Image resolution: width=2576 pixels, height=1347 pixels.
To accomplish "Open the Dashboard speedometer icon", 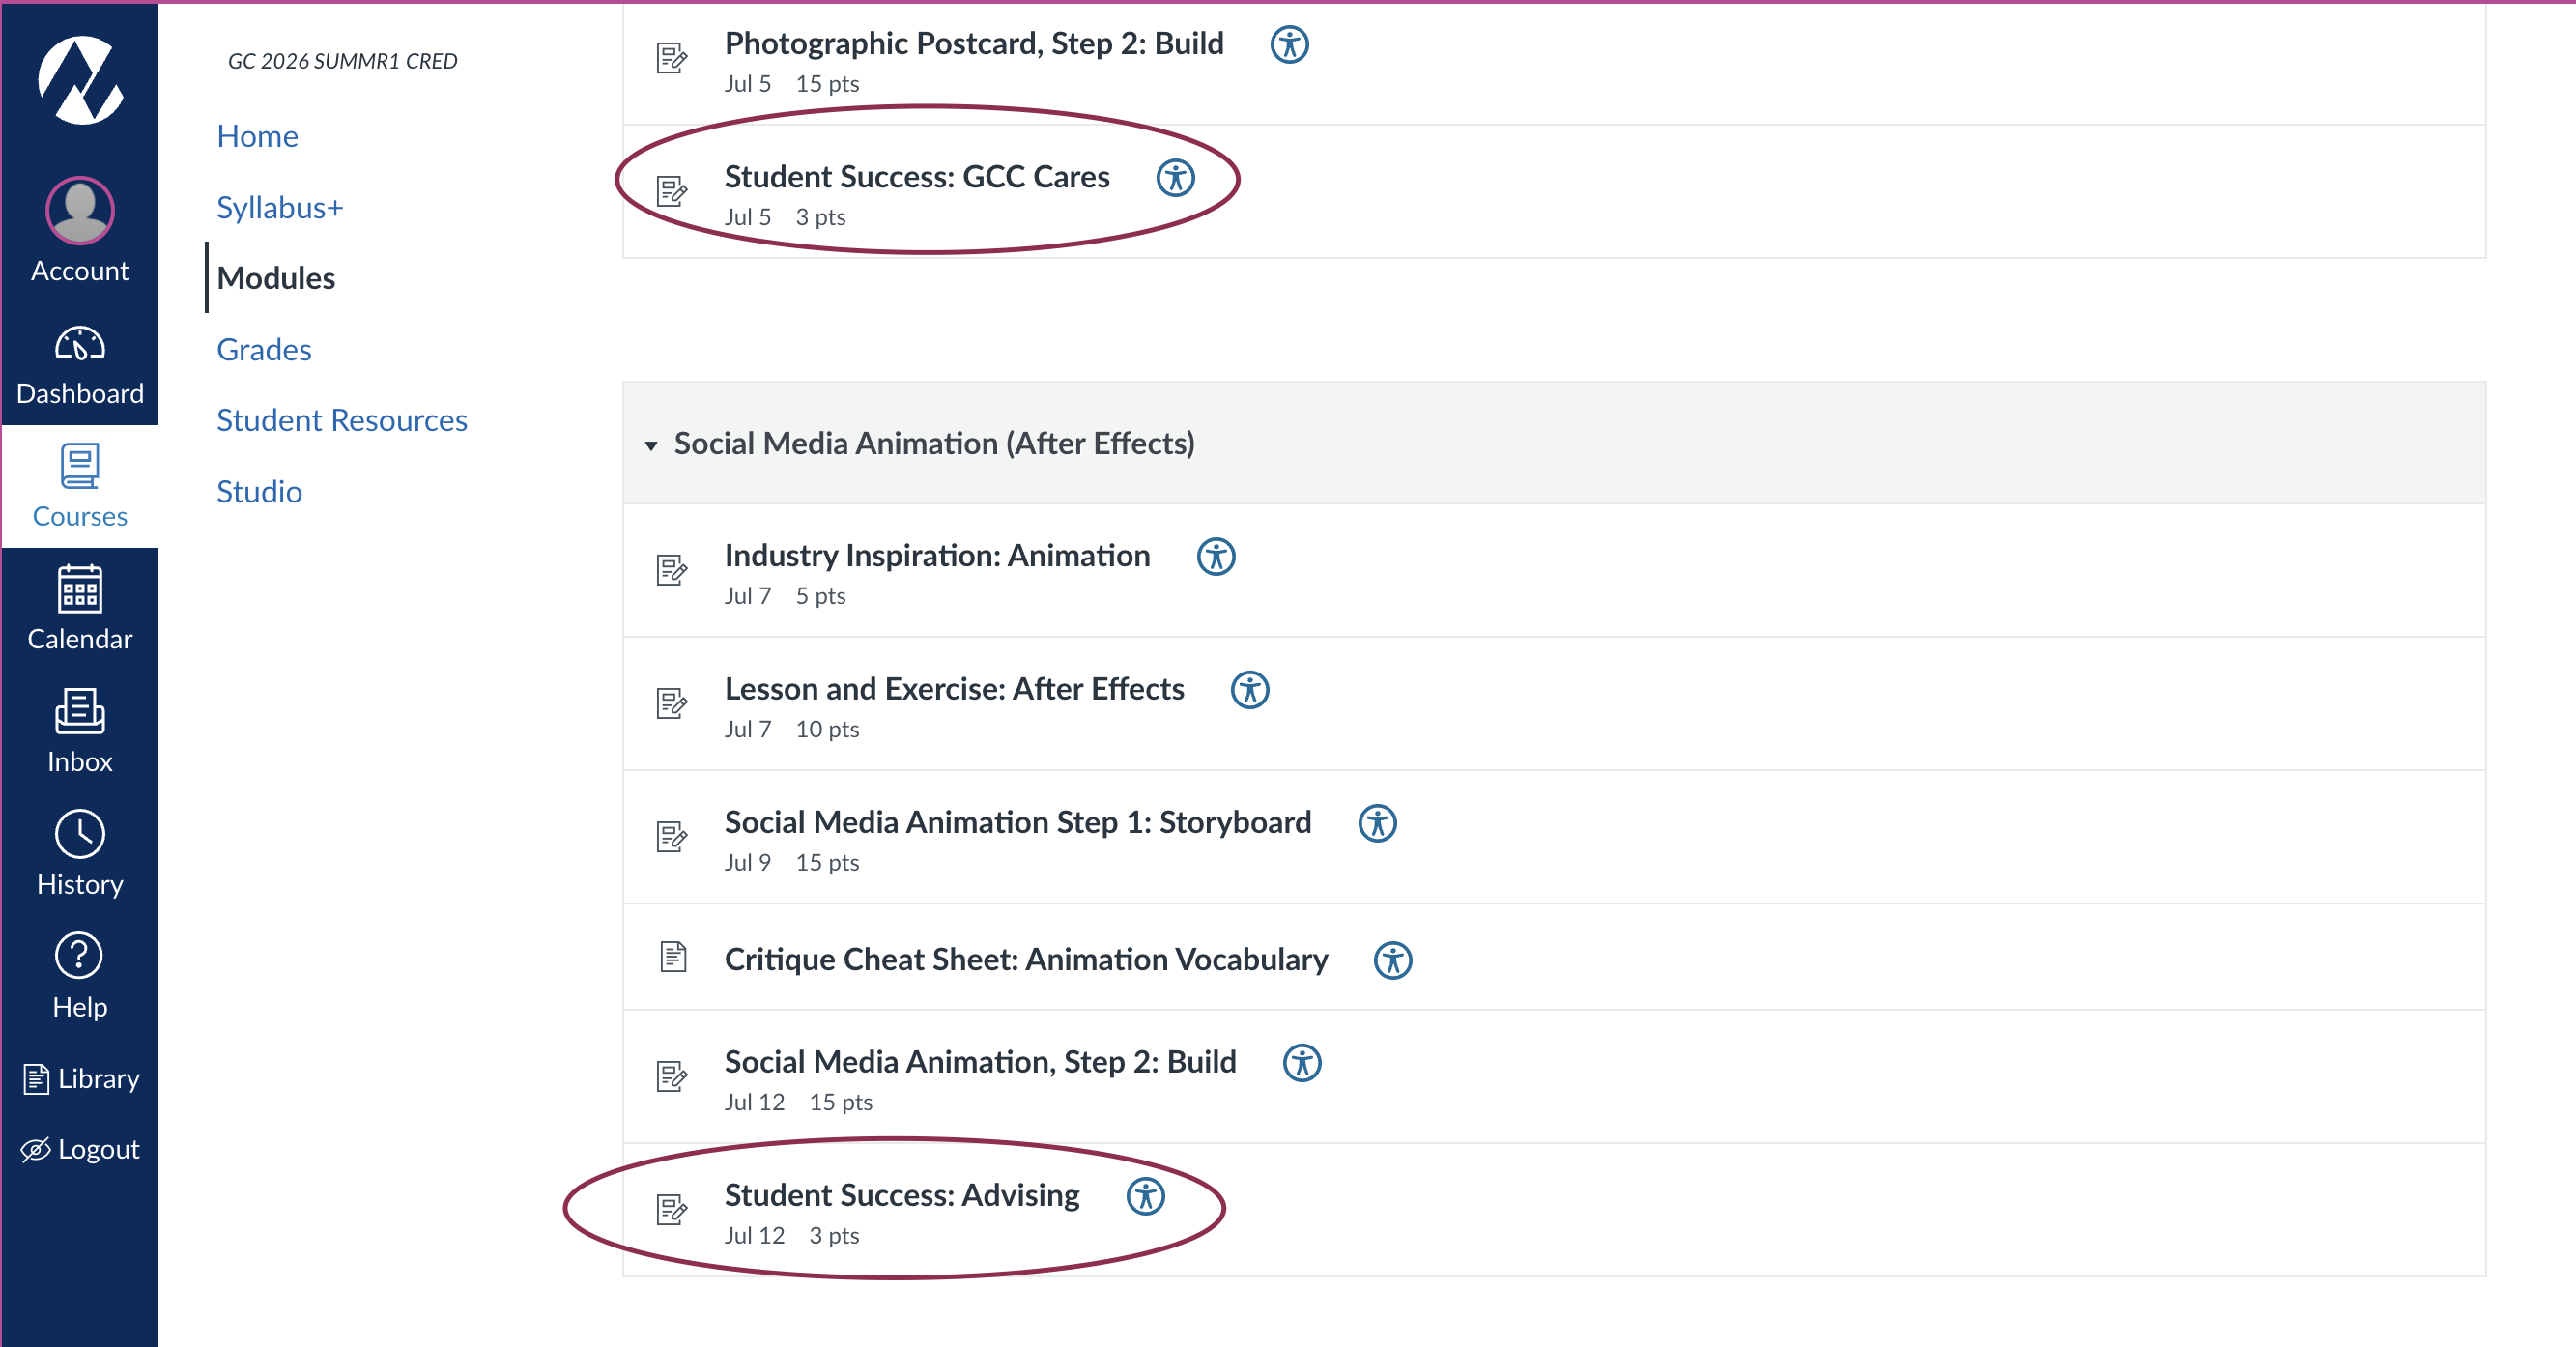I will pyautogui.click(x=79, y=344).
